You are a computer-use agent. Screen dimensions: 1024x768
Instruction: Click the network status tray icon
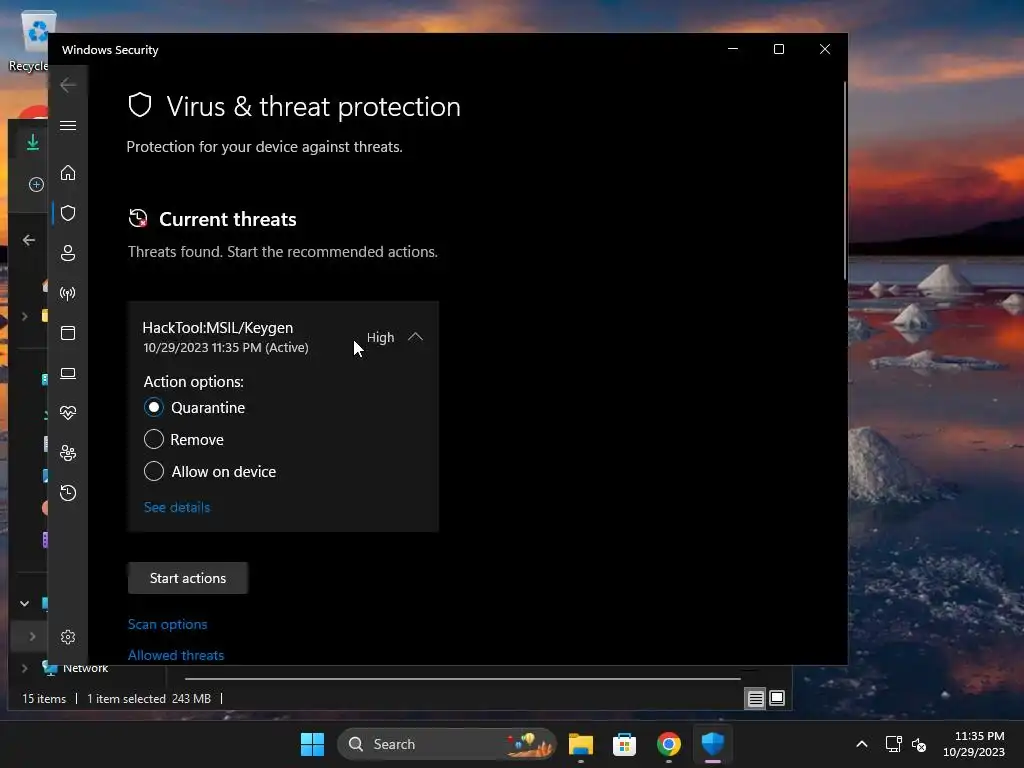click(893, 744)
